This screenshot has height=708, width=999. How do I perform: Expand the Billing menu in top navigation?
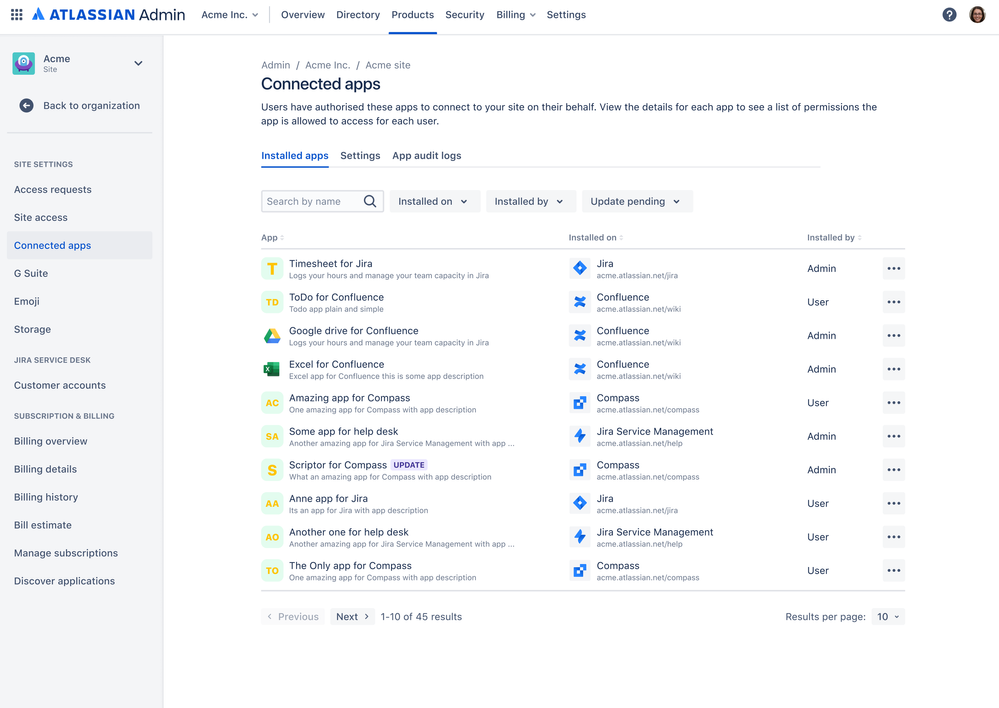pos(516,15)
